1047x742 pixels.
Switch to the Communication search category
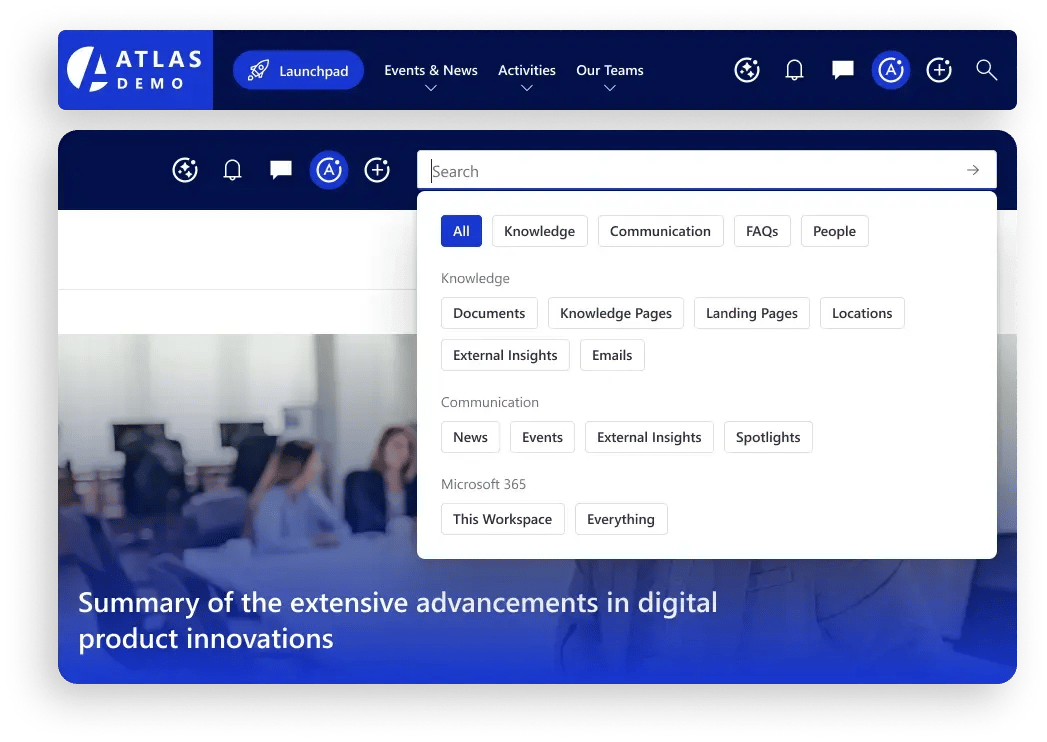click(x=660, y=231)
